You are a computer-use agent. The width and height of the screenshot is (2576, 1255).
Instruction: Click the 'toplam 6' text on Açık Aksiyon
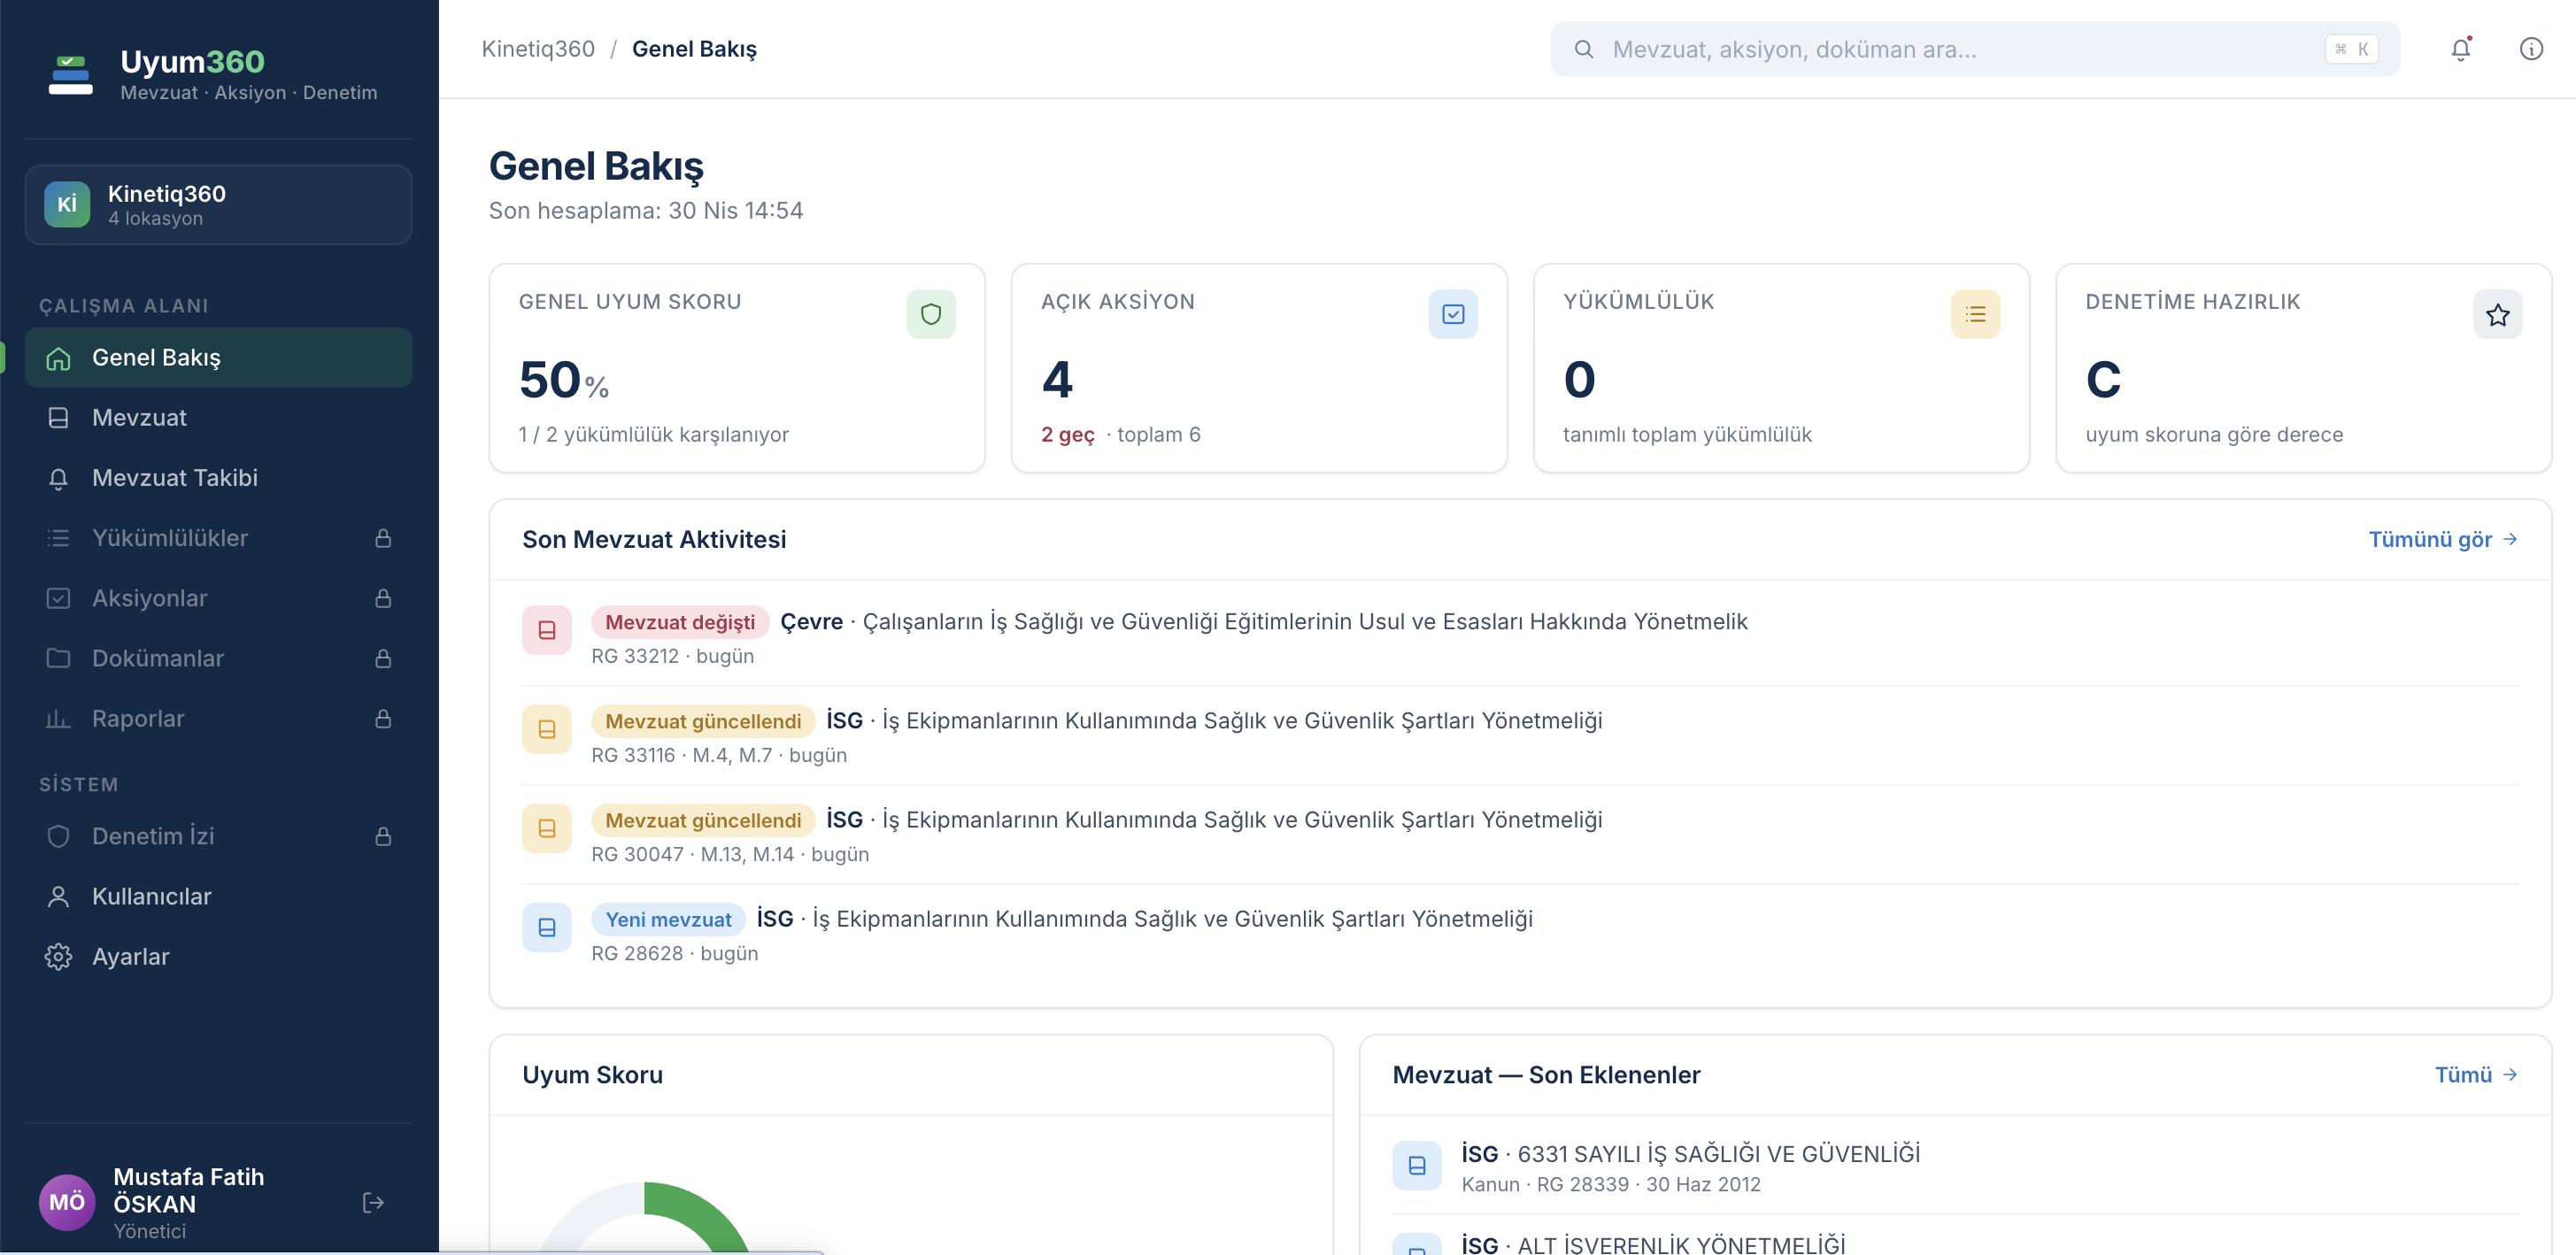(1159, 435)
